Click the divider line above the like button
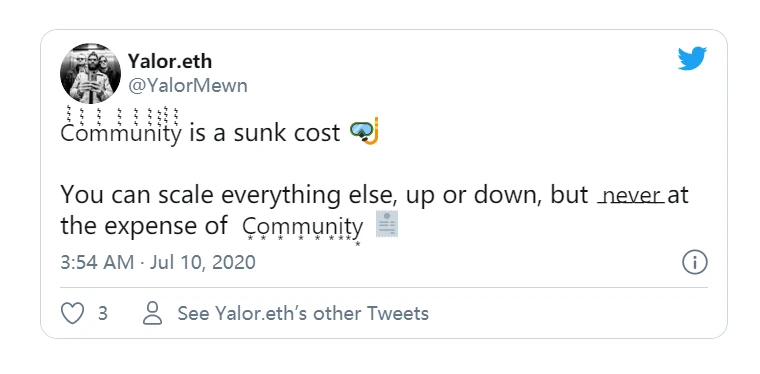The width and height of the screenshot is (760, 374). 384,288
